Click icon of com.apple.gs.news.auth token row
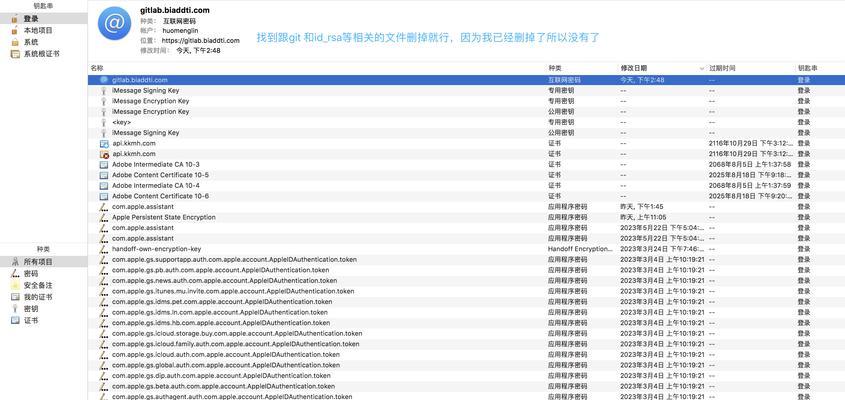The width and height of the screenshot is (845, 400). pos(104,281)
